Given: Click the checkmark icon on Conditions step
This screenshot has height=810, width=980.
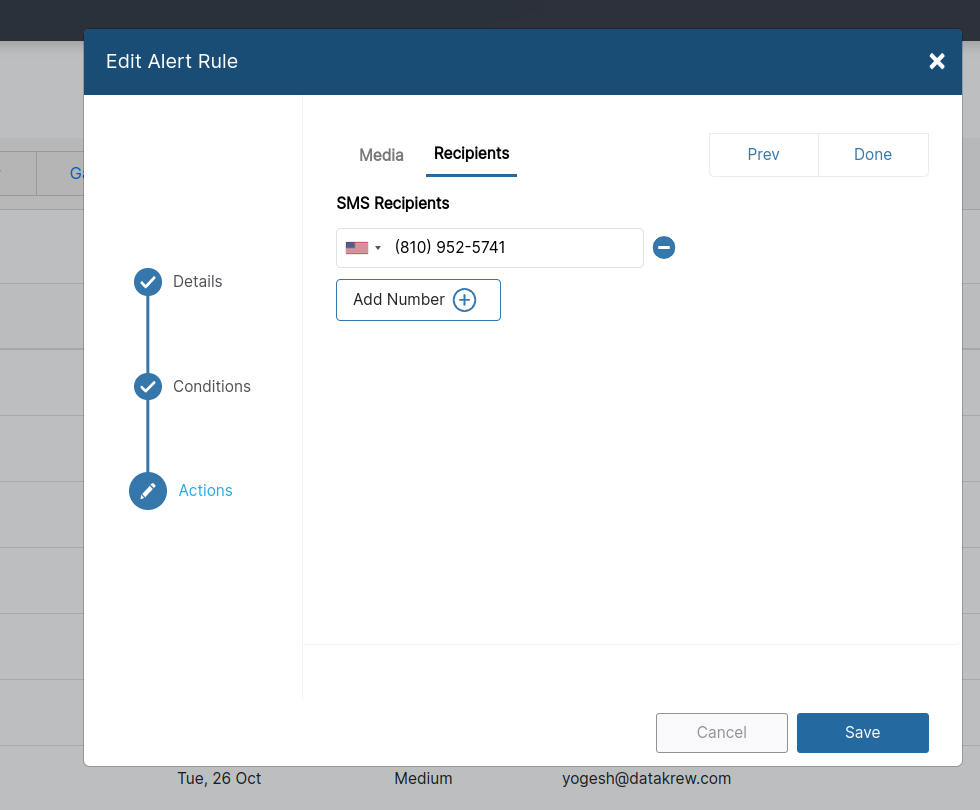Looking at the screenshot, I should (x=147, y=386).
